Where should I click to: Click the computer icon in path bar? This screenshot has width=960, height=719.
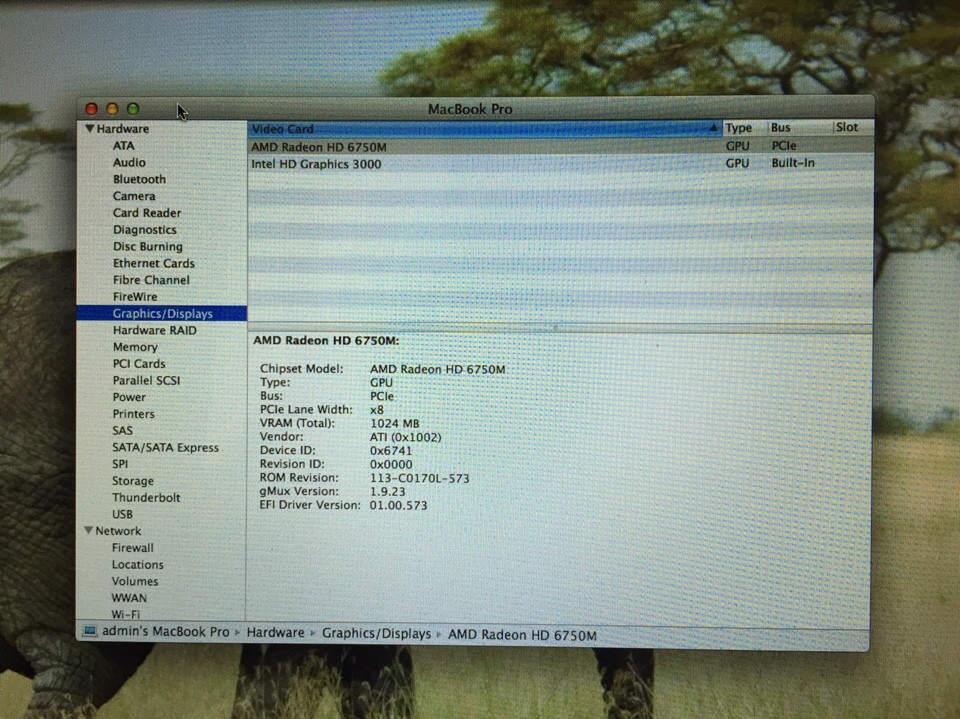[x=90, y=633]
